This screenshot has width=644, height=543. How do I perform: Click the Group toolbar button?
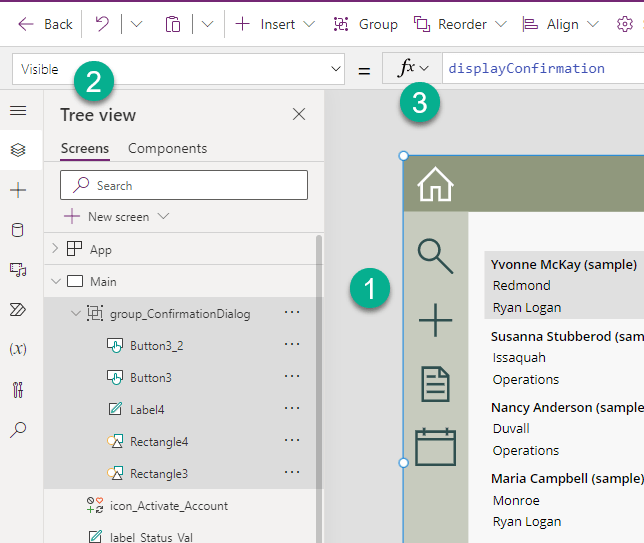(365, 24)
